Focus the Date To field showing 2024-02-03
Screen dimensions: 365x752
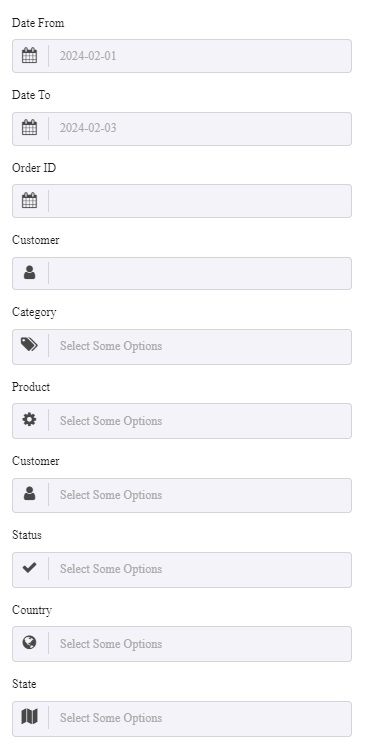tap(200, 129)
